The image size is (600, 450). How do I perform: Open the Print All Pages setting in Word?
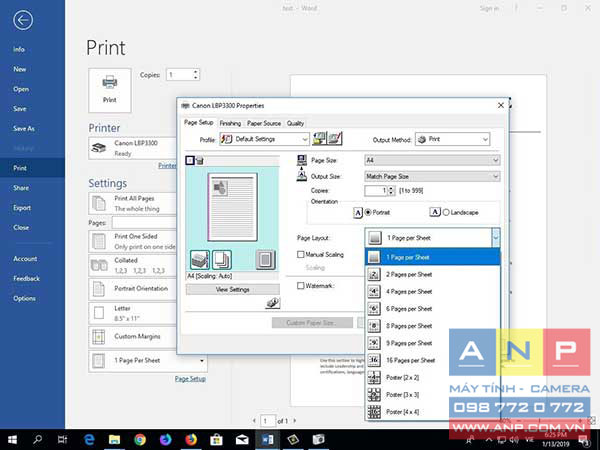coord(133,203)
